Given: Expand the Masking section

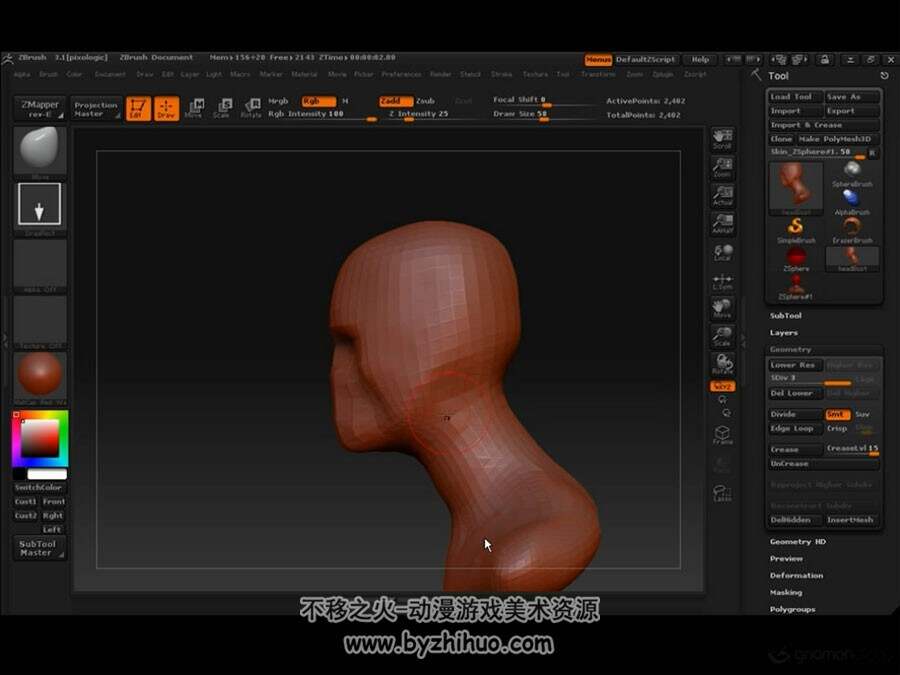Looking at the screenshot, I should [x=786, y=592].
